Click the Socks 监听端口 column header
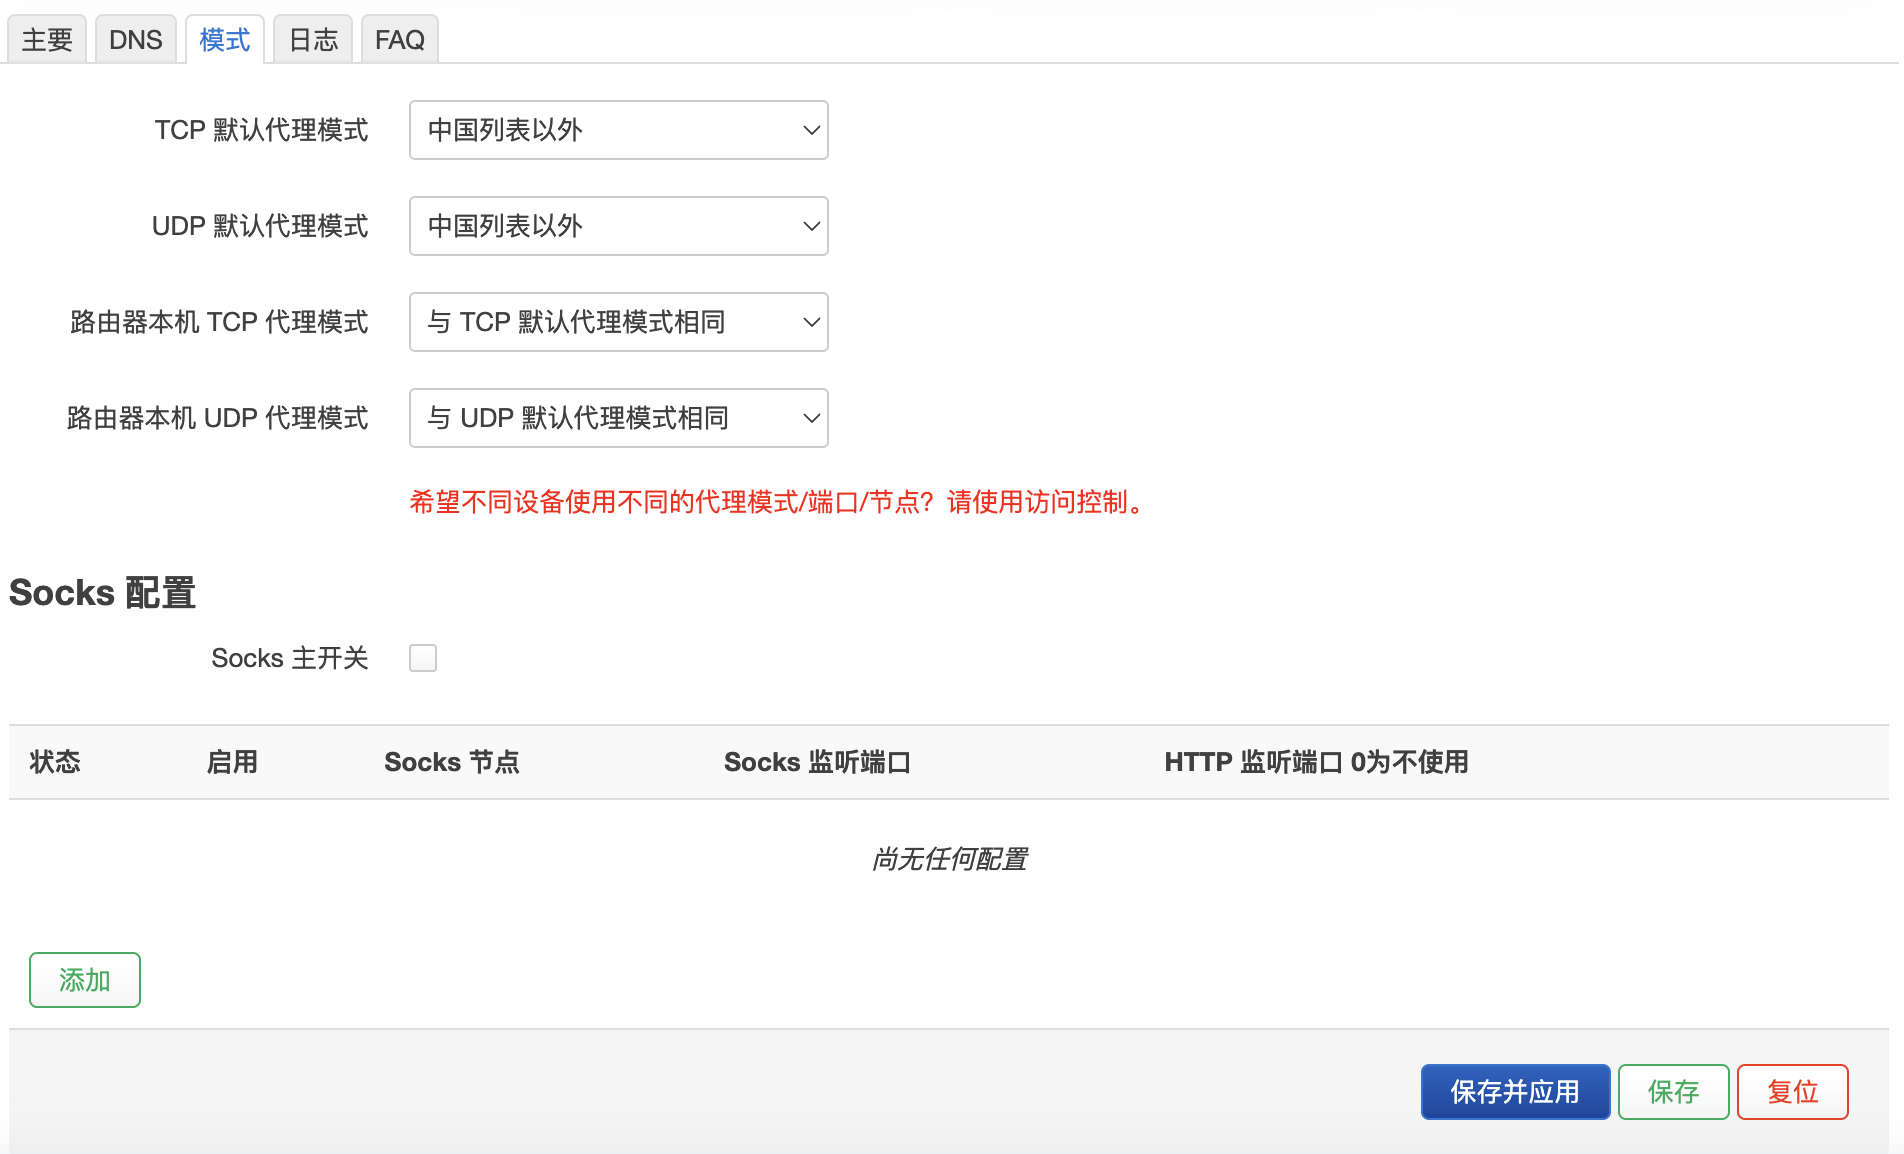Viewport: 1904px width, 1154px height. click(817, 762)
